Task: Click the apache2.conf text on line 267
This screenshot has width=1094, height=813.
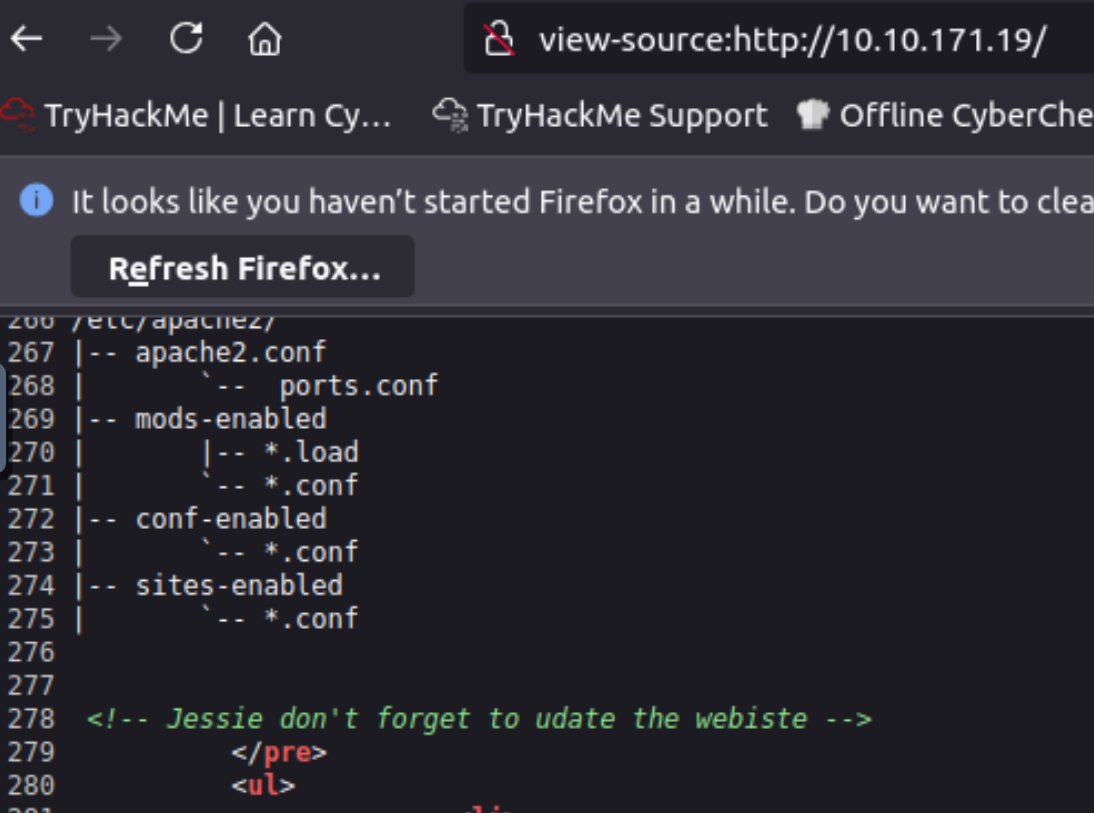Action: tap(231, 352)
